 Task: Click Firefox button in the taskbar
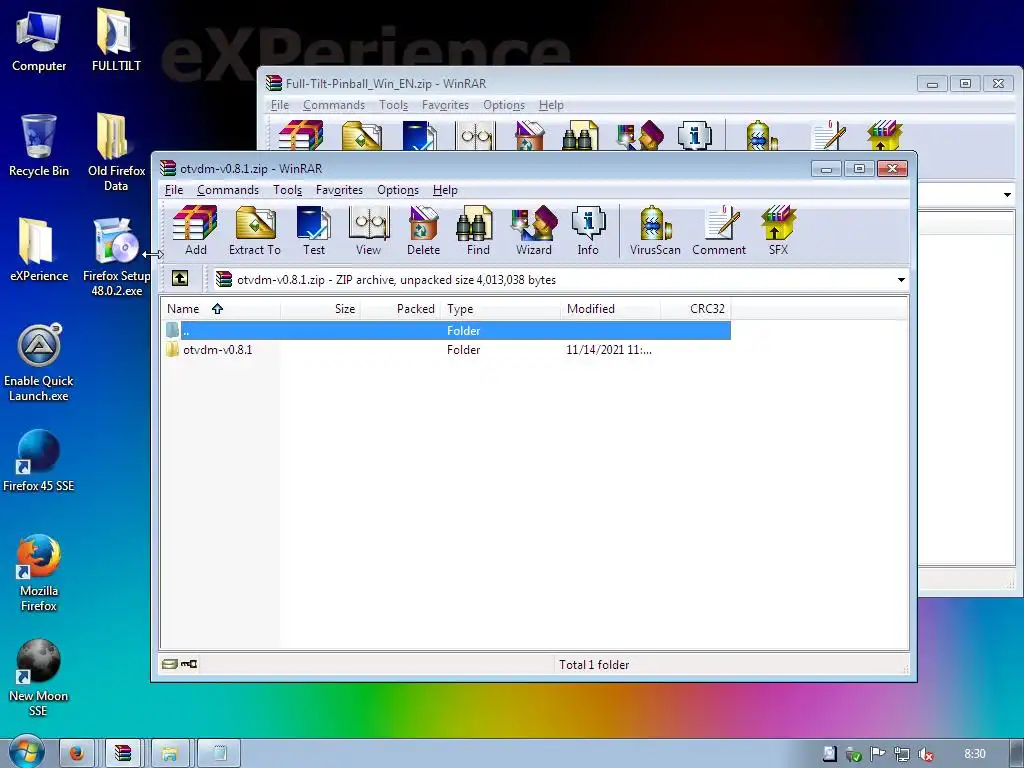[x=77, y=753]
